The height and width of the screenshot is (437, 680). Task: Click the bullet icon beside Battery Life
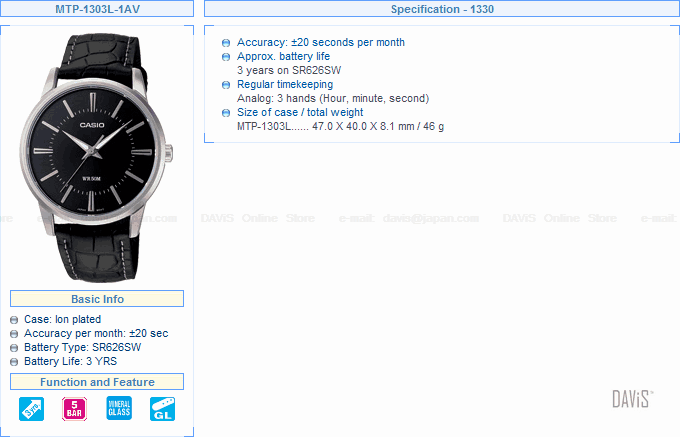click(14, 362)
